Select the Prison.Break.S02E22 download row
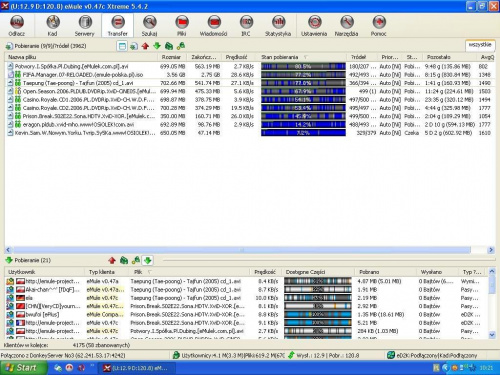Screen dimensions: 500x375 pos(250,116)
